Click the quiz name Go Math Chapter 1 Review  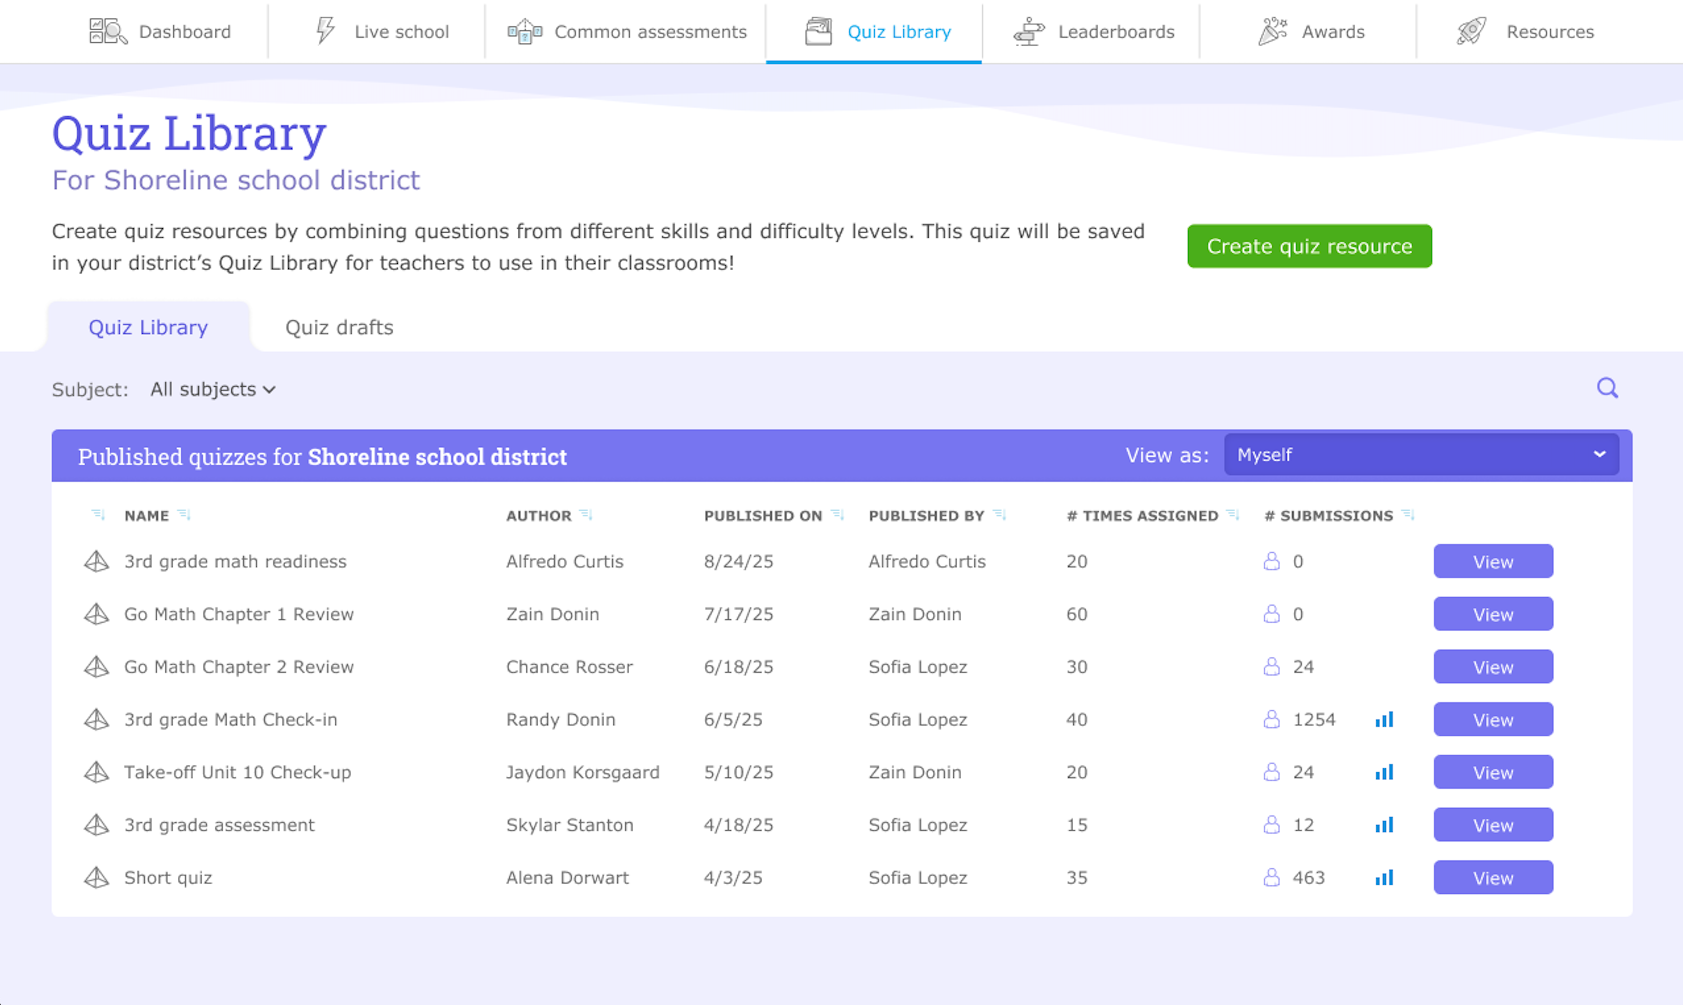(x=239, y=614)
